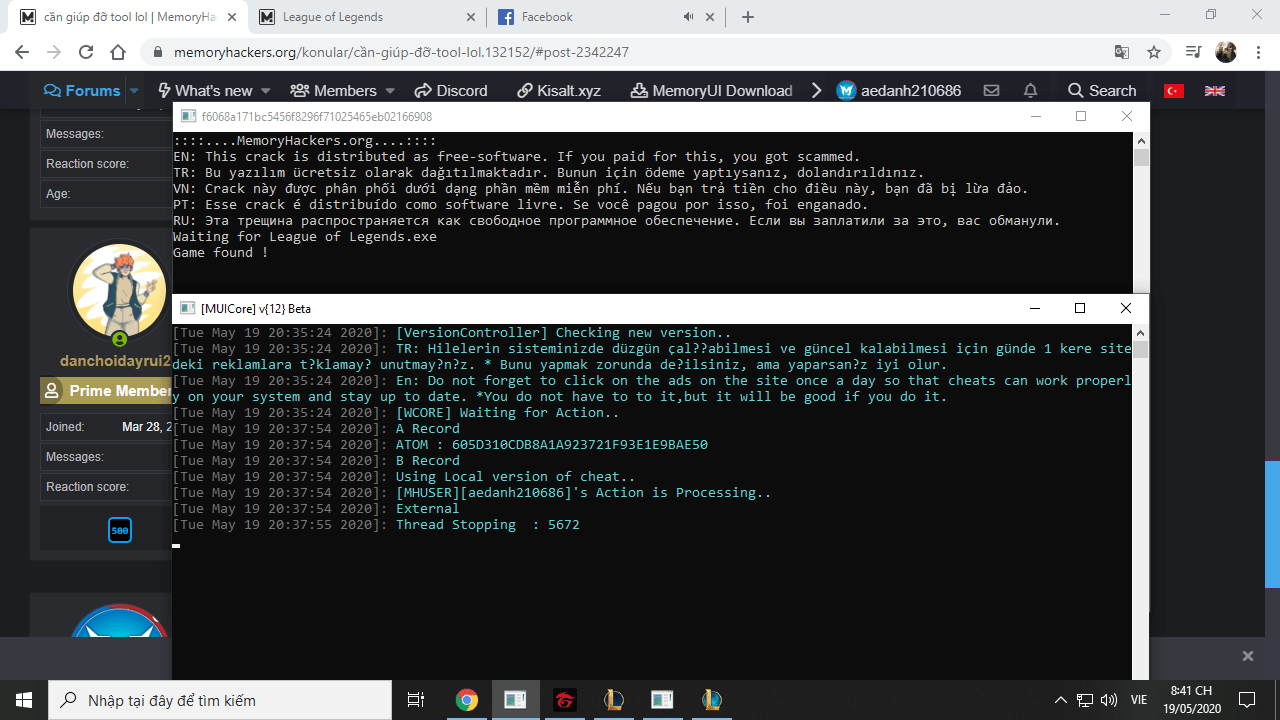Open the Discord link
1280x720 pixels.
451,91
